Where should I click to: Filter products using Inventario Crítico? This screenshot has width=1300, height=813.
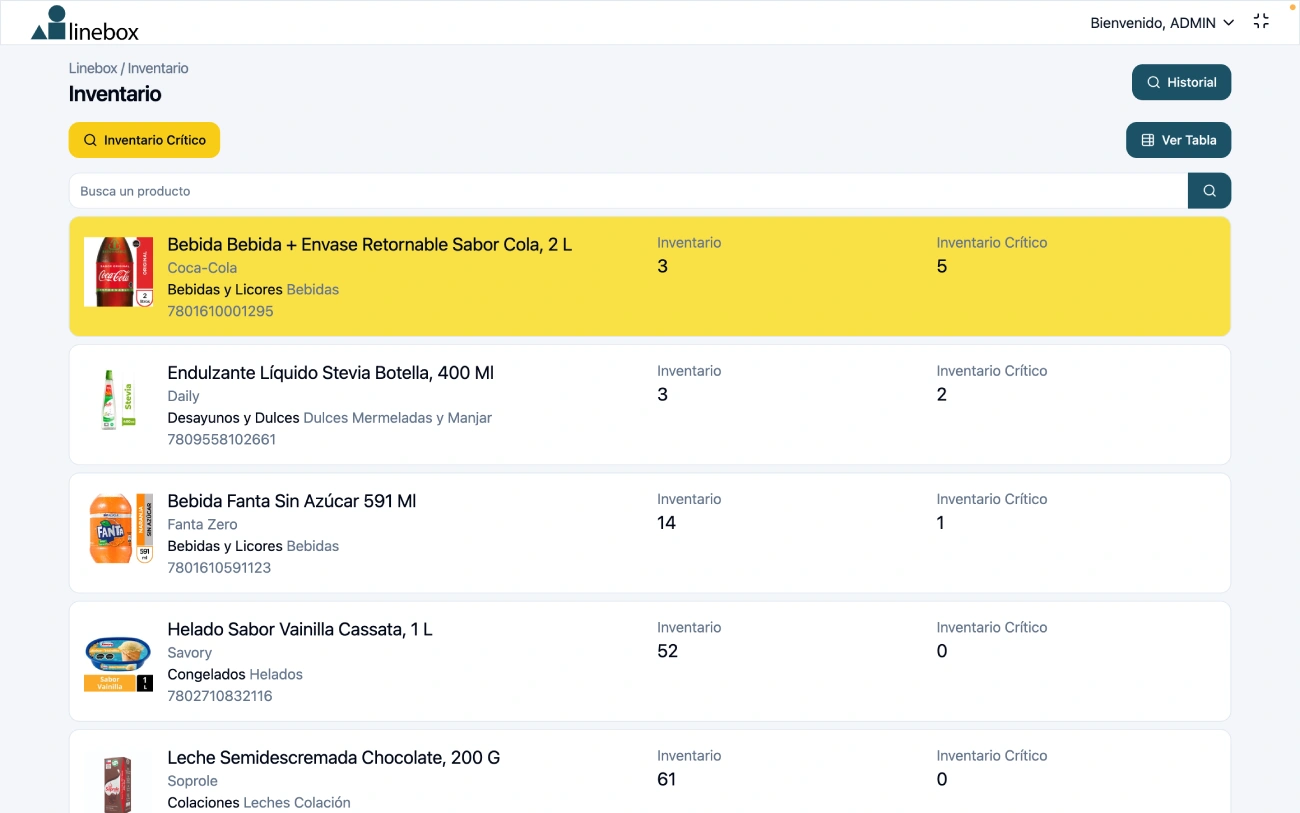[144, 140]
